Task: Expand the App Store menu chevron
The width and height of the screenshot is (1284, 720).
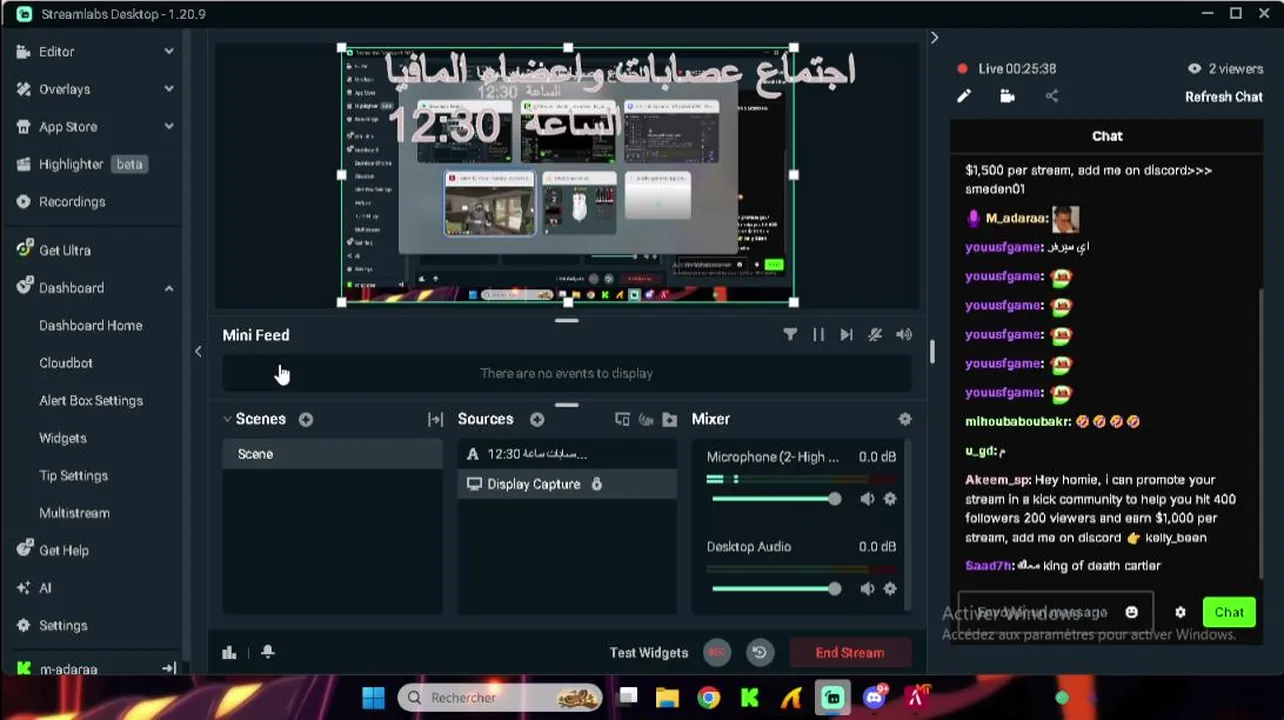Action: point(169,127)
